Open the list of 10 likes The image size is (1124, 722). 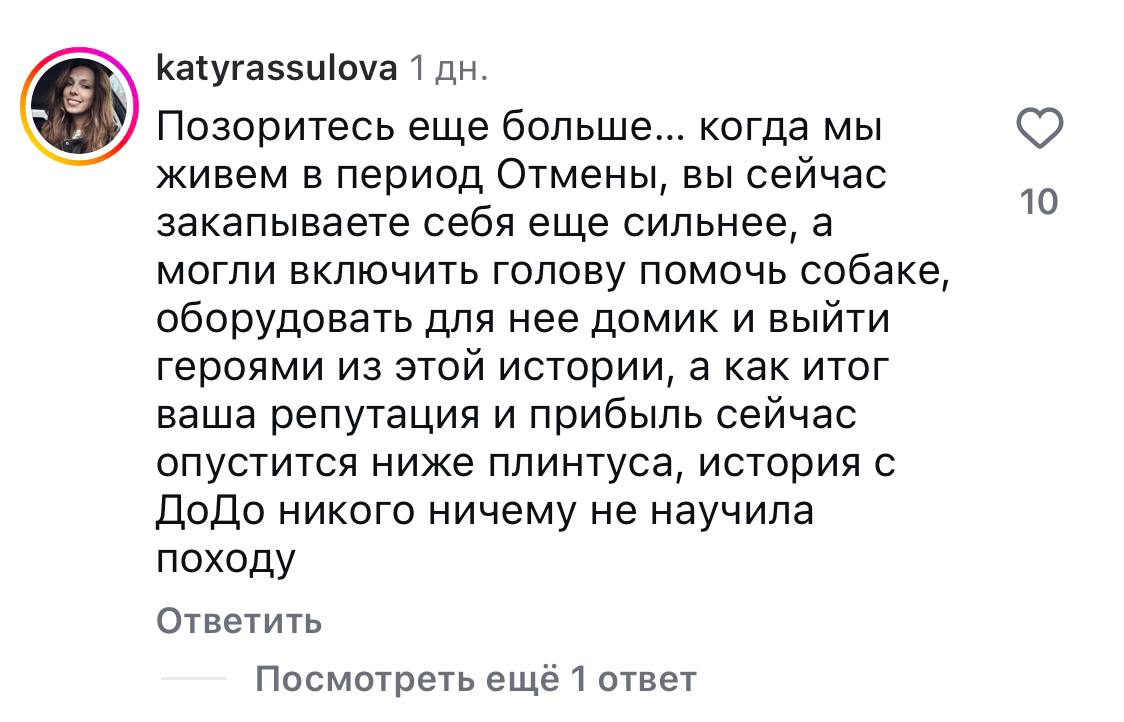1040,202
